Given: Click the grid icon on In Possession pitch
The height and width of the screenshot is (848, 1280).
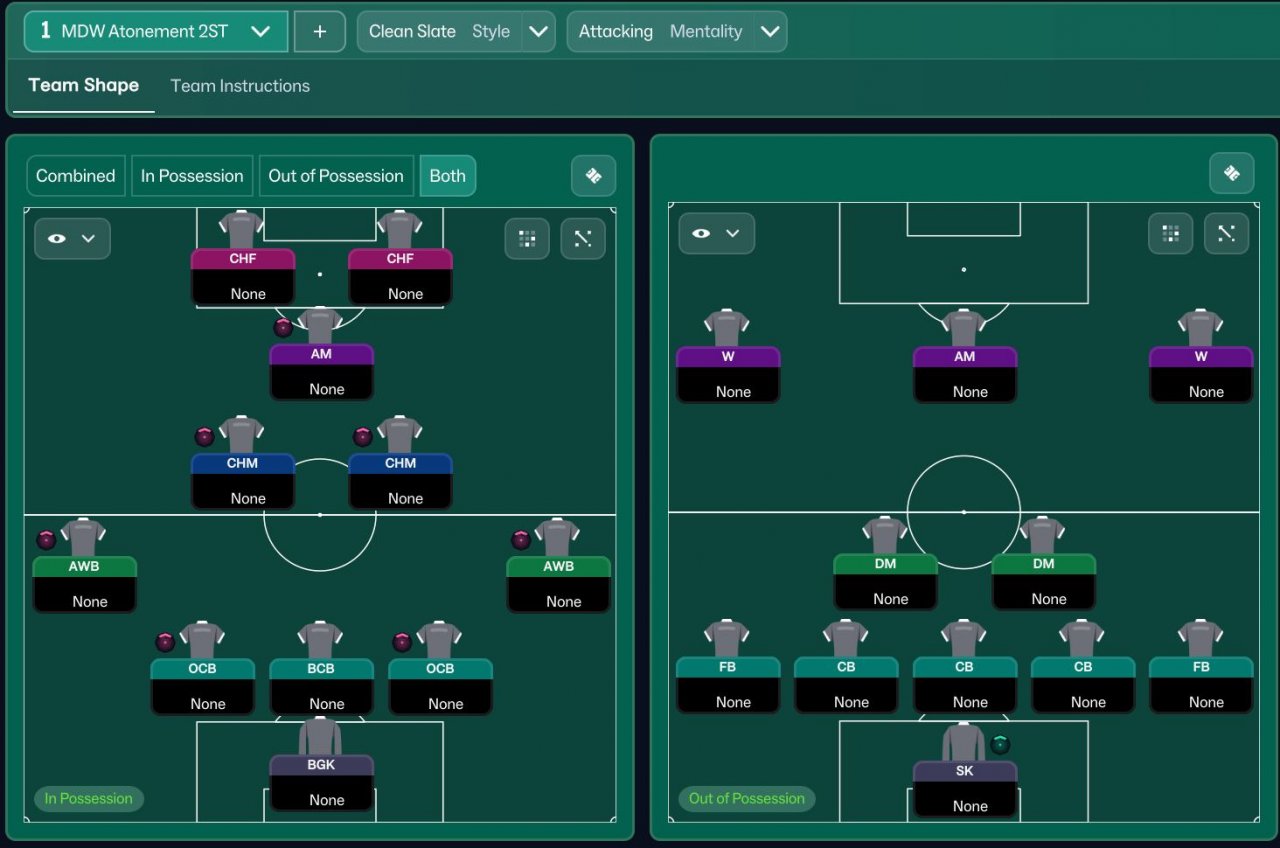Looking at the screenshot, I should tap(528, 239).
